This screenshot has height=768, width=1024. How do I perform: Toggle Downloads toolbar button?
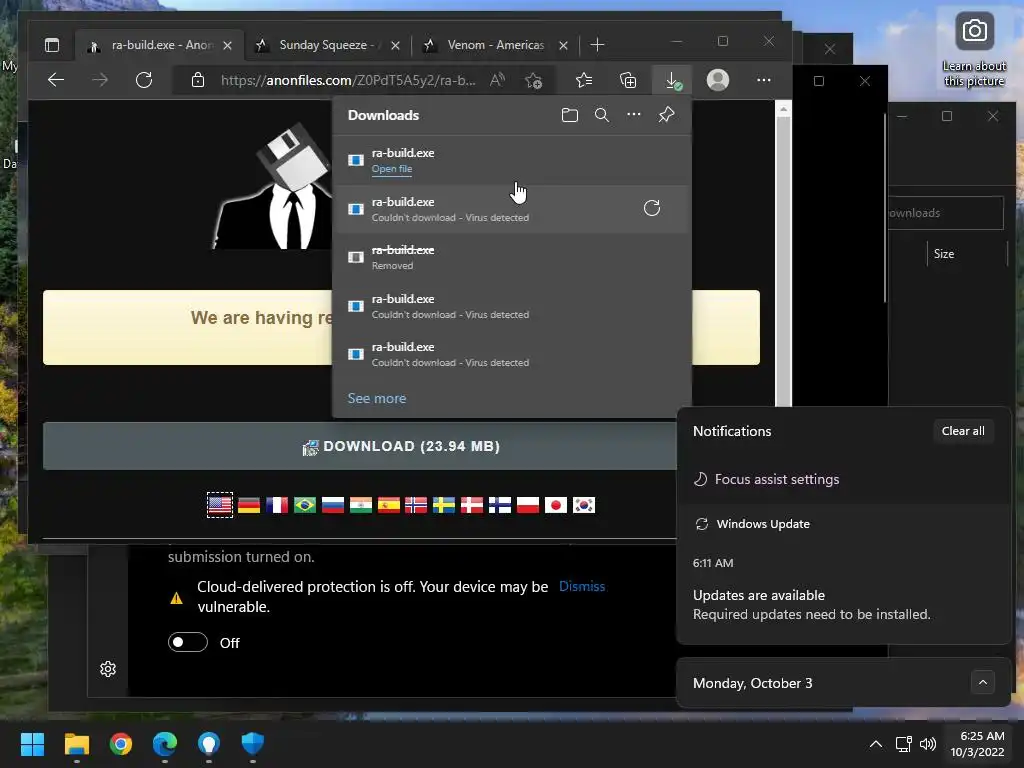pos(672,80)
